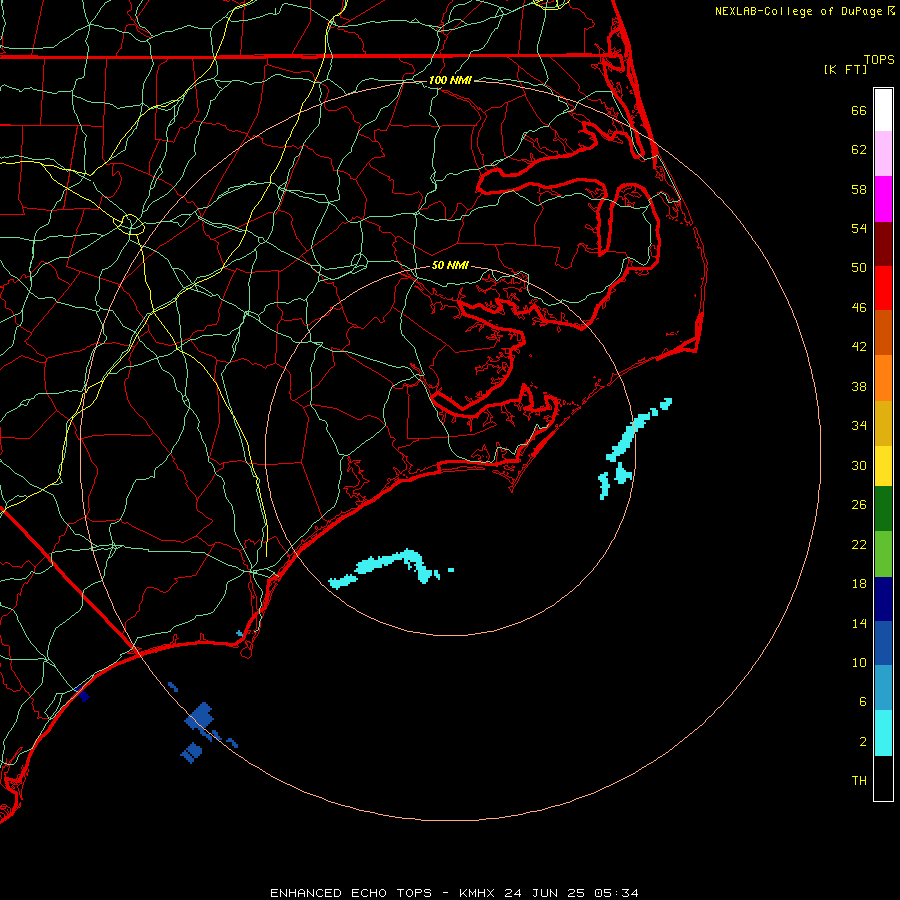Click the legend value 38
This screenshot has width=900, height=900.
(x=859, y=386)
